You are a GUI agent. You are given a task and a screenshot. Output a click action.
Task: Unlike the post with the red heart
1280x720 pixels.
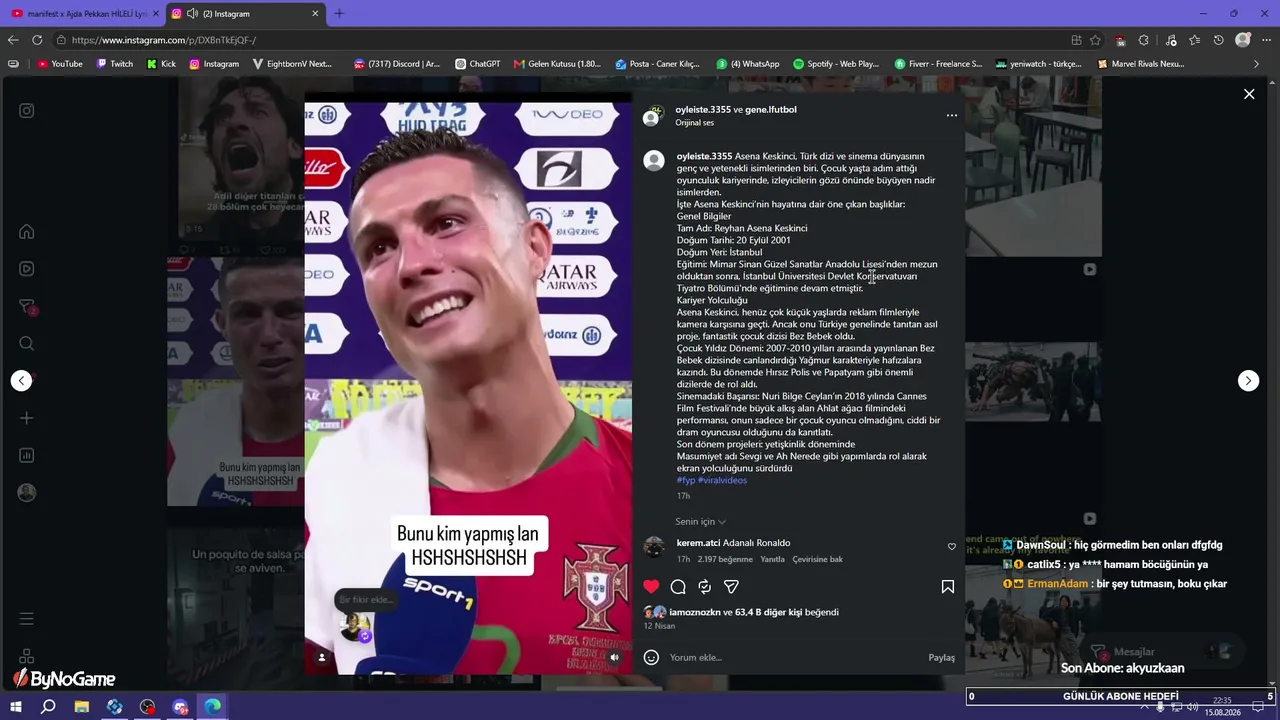point(651,587)
